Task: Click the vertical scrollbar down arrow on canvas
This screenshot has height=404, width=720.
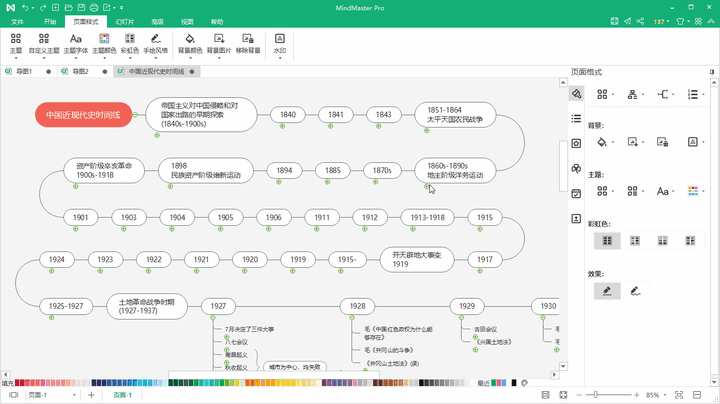Action: [x=563, y=366]
